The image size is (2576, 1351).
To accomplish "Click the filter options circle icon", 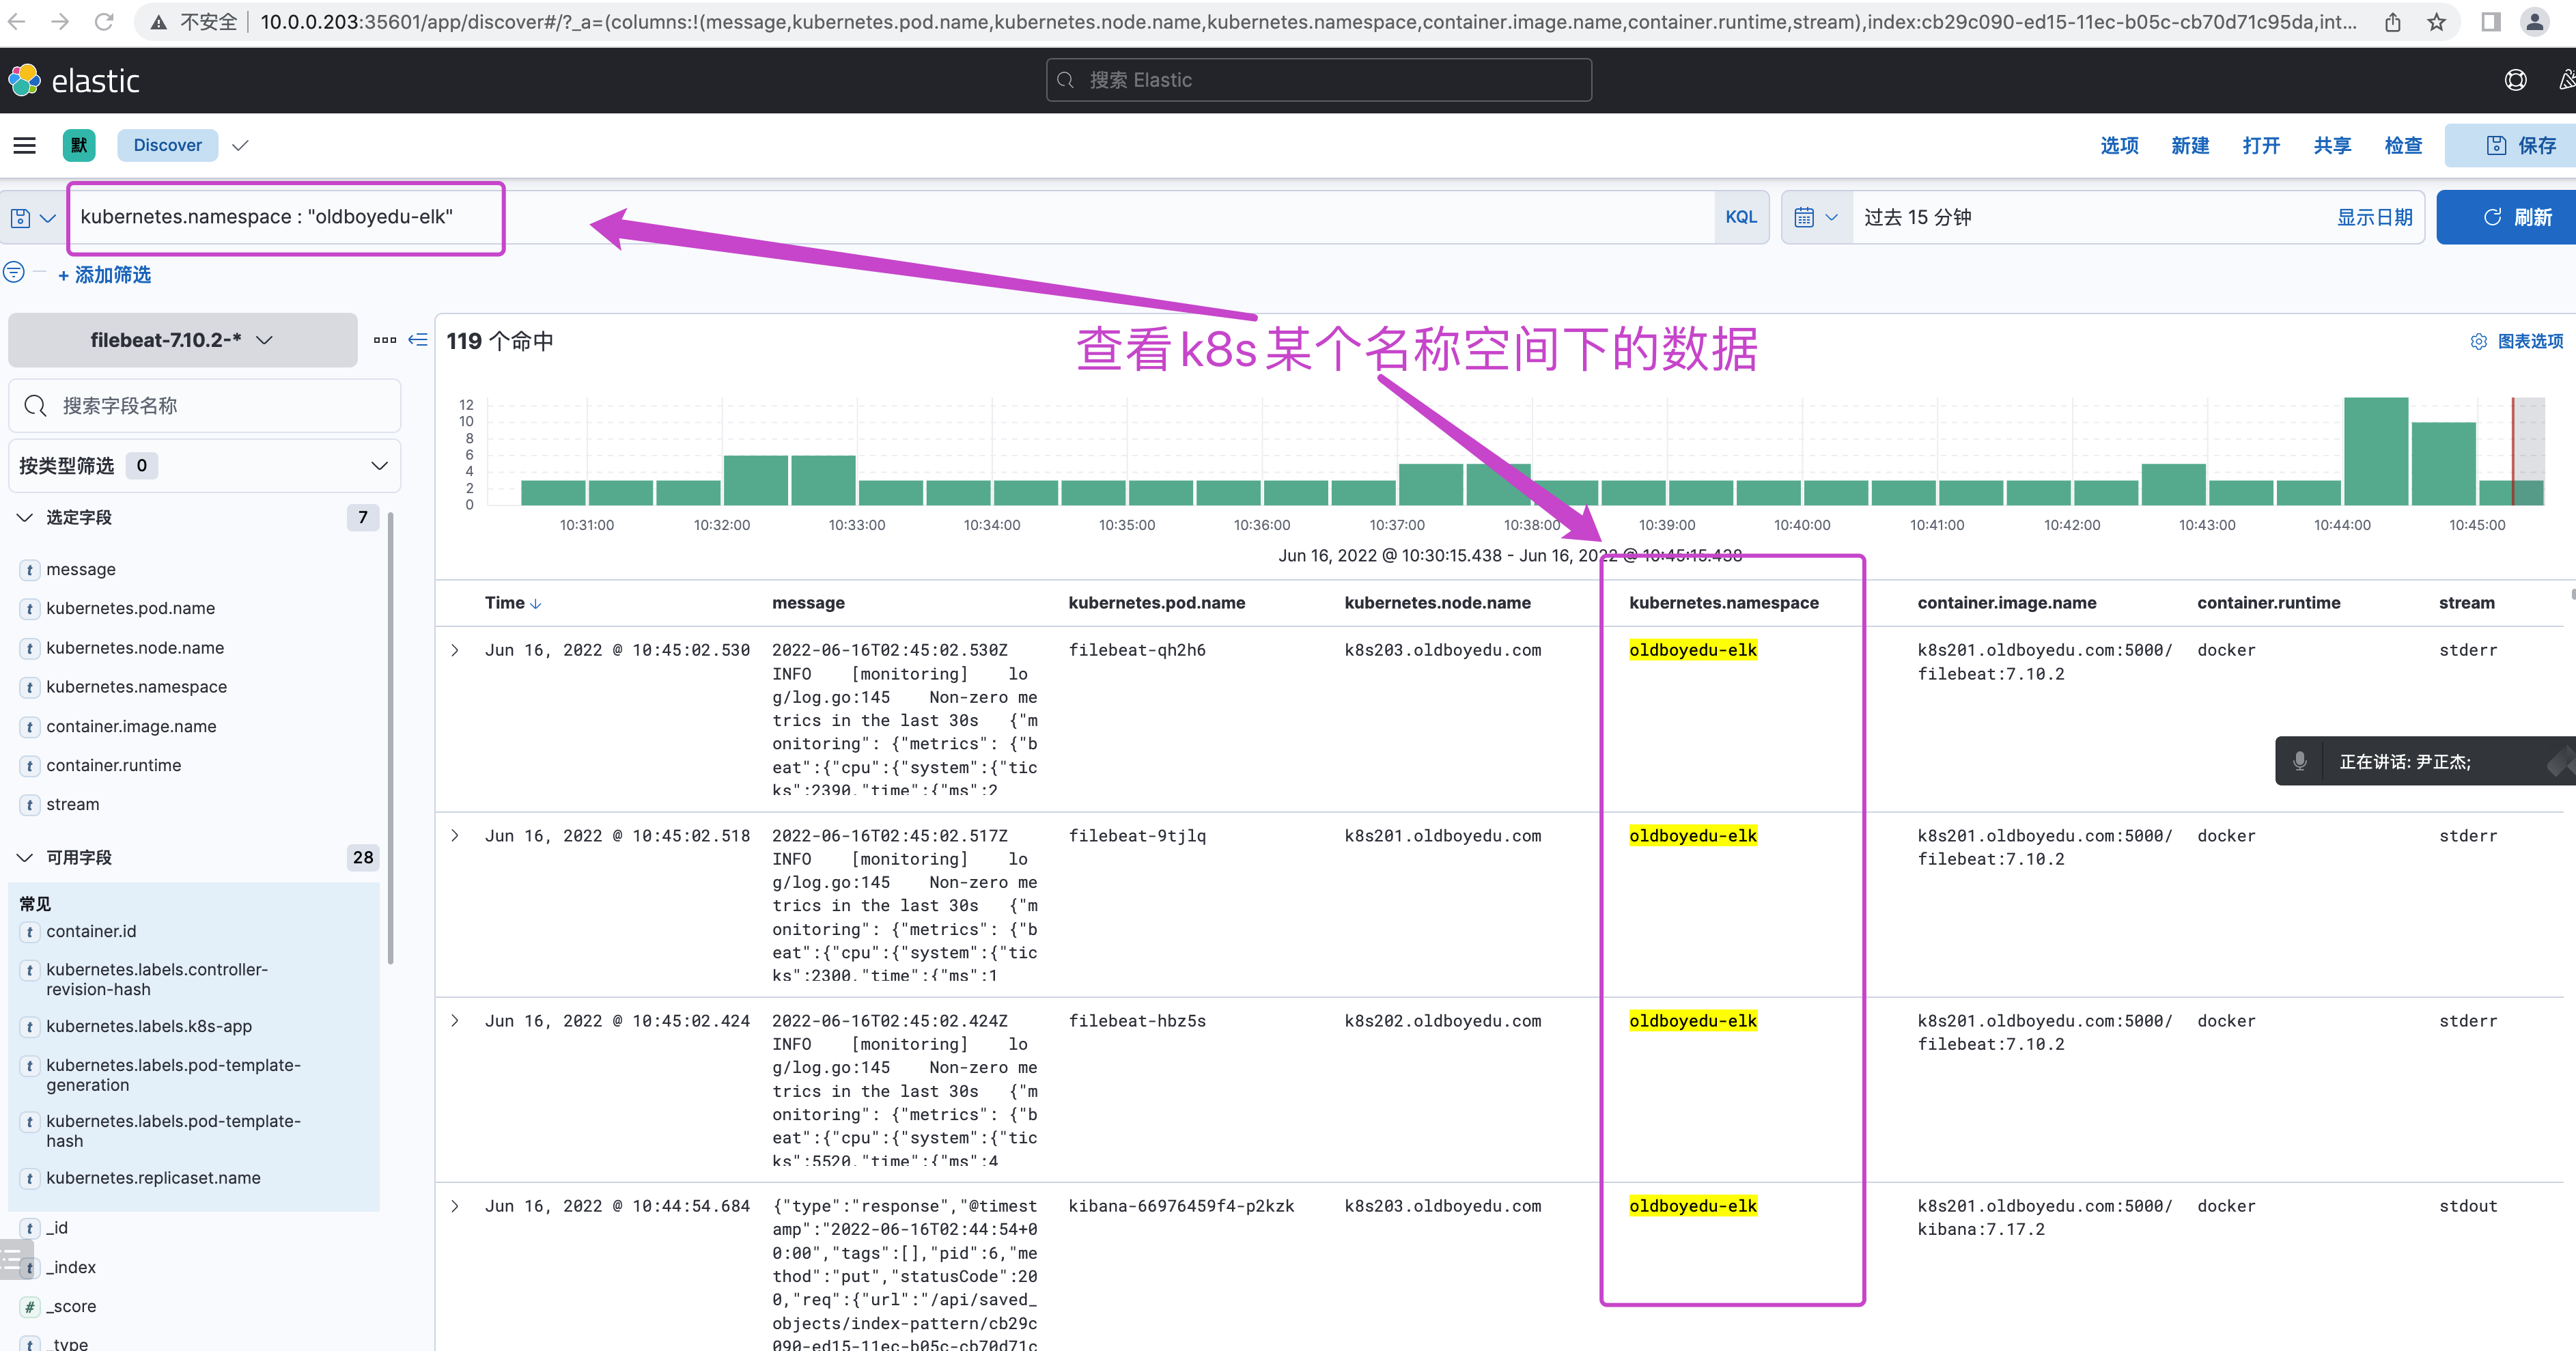I will pyautogui.click(x=14, y=272).
